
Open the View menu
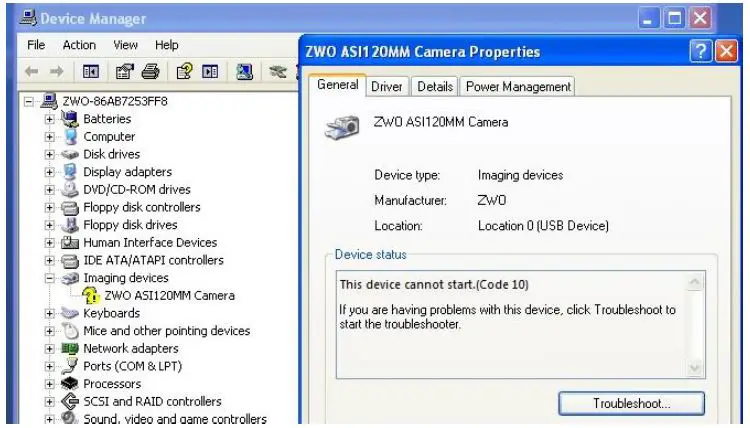tap(125, 45)
